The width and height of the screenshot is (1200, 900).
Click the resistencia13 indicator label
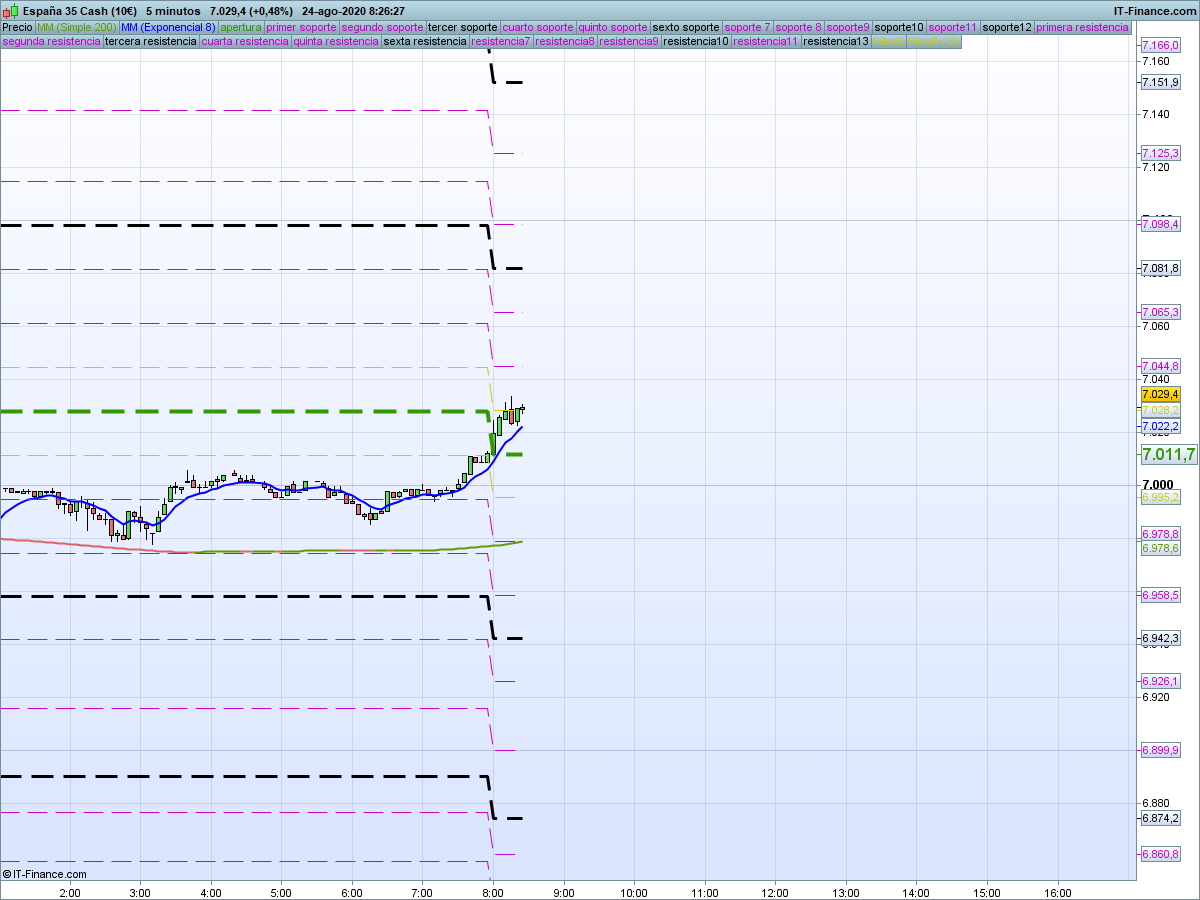836,42
